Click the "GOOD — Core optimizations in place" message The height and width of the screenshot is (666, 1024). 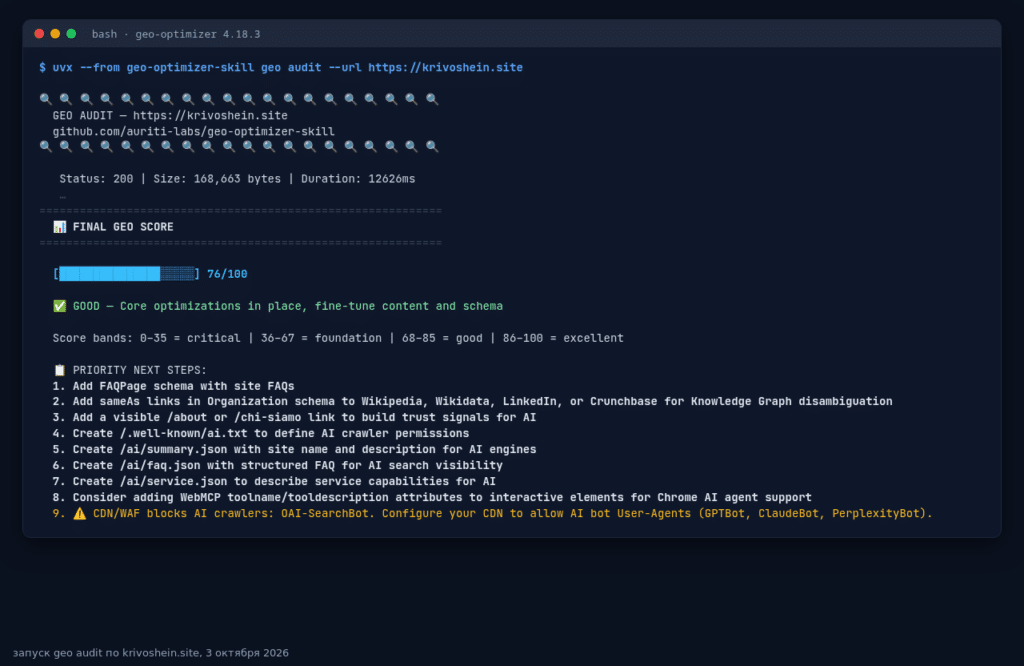click(288, 306)
